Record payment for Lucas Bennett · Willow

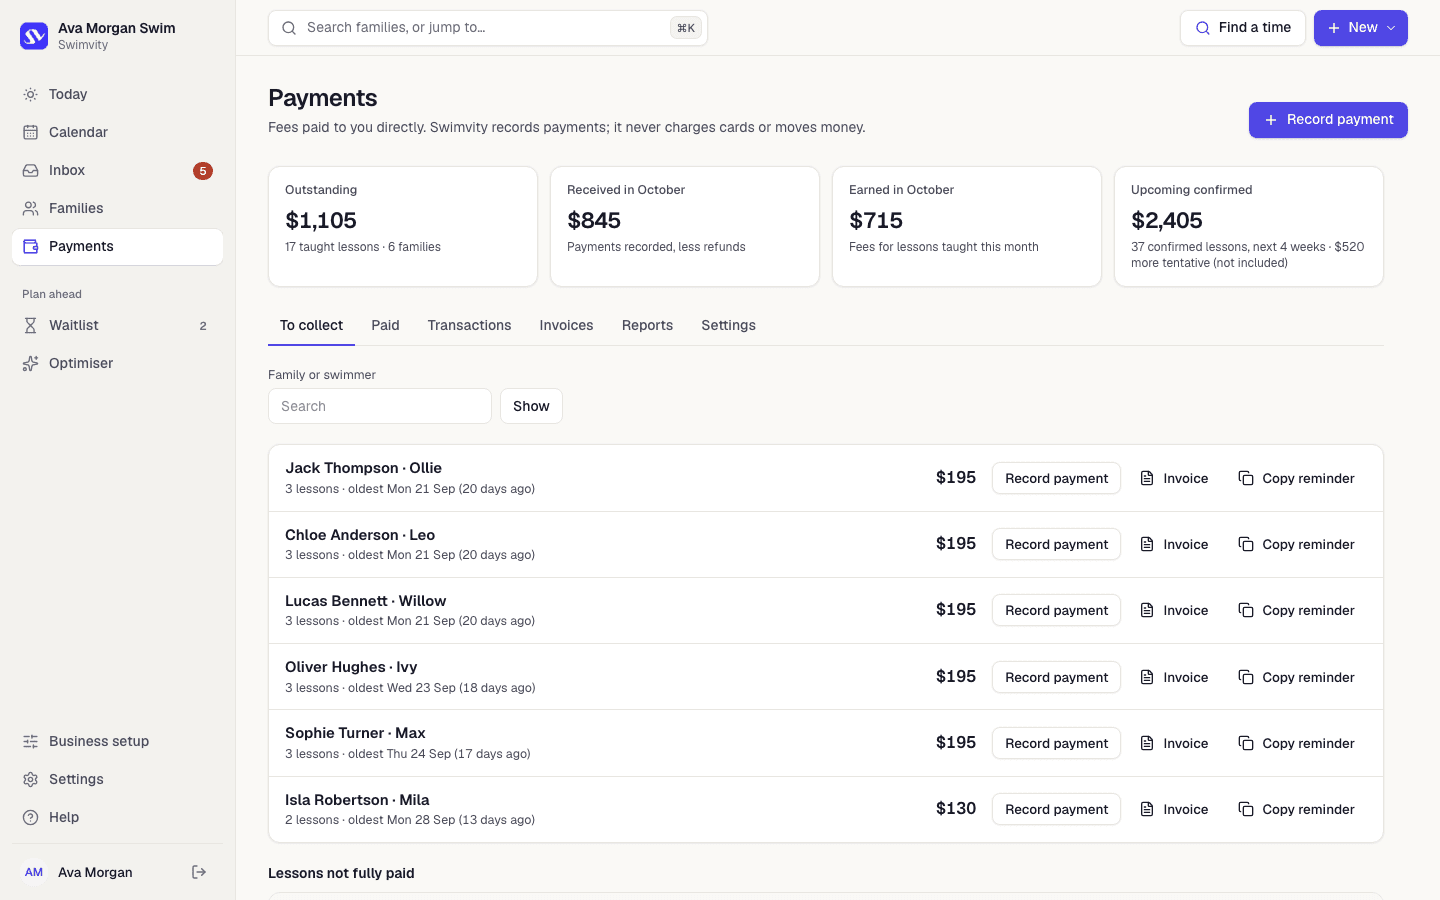1056,610
